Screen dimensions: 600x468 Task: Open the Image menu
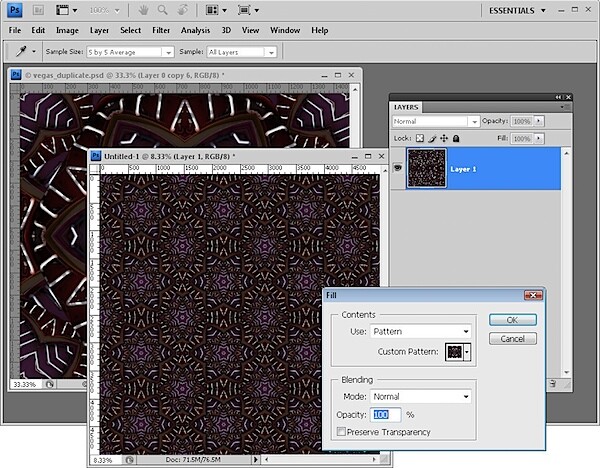(67, 30)
